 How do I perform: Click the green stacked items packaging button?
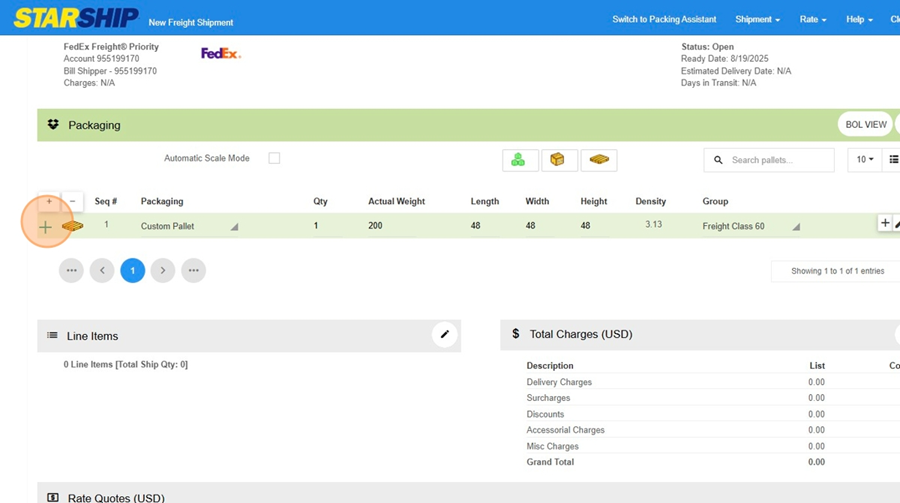518,160
